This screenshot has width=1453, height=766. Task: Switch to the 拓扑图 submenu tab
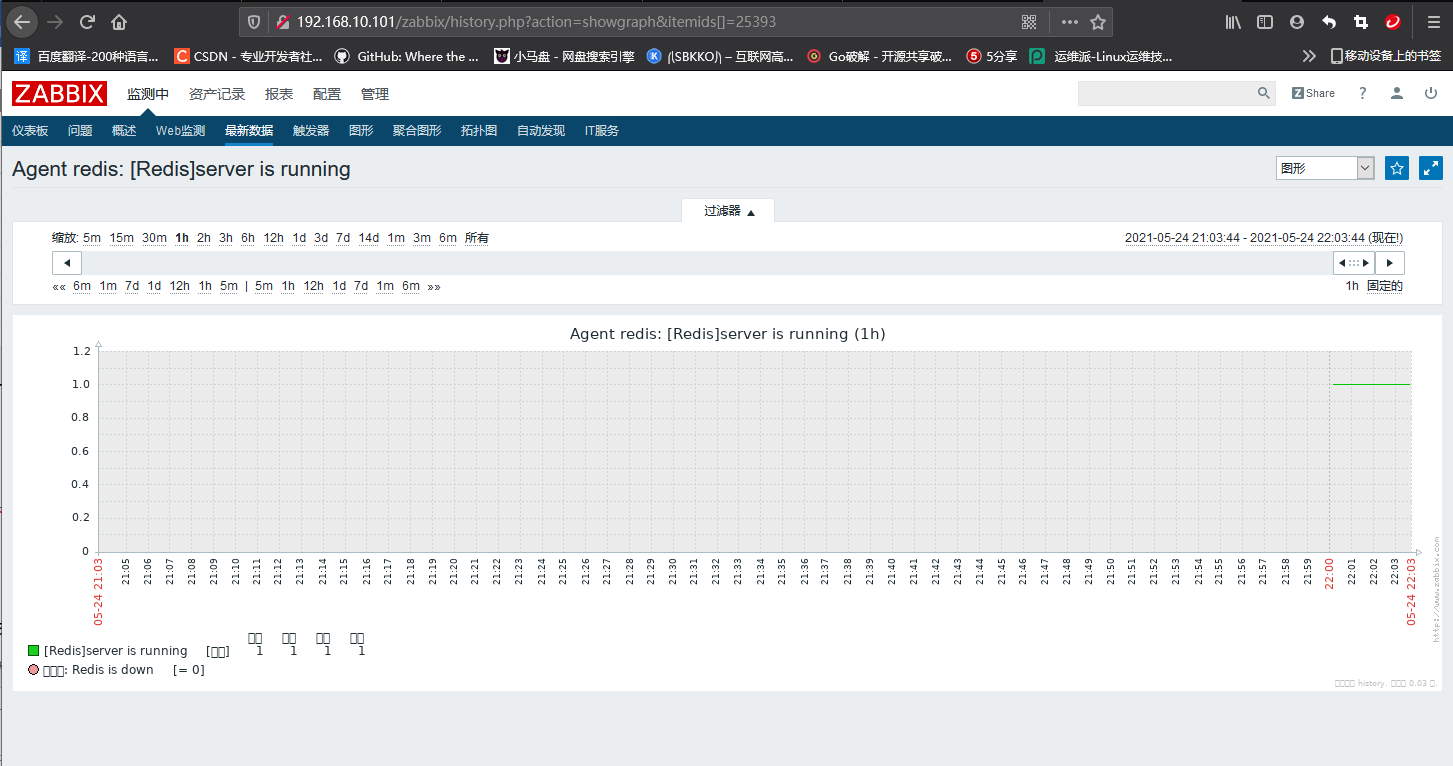[x=479, y=131]
